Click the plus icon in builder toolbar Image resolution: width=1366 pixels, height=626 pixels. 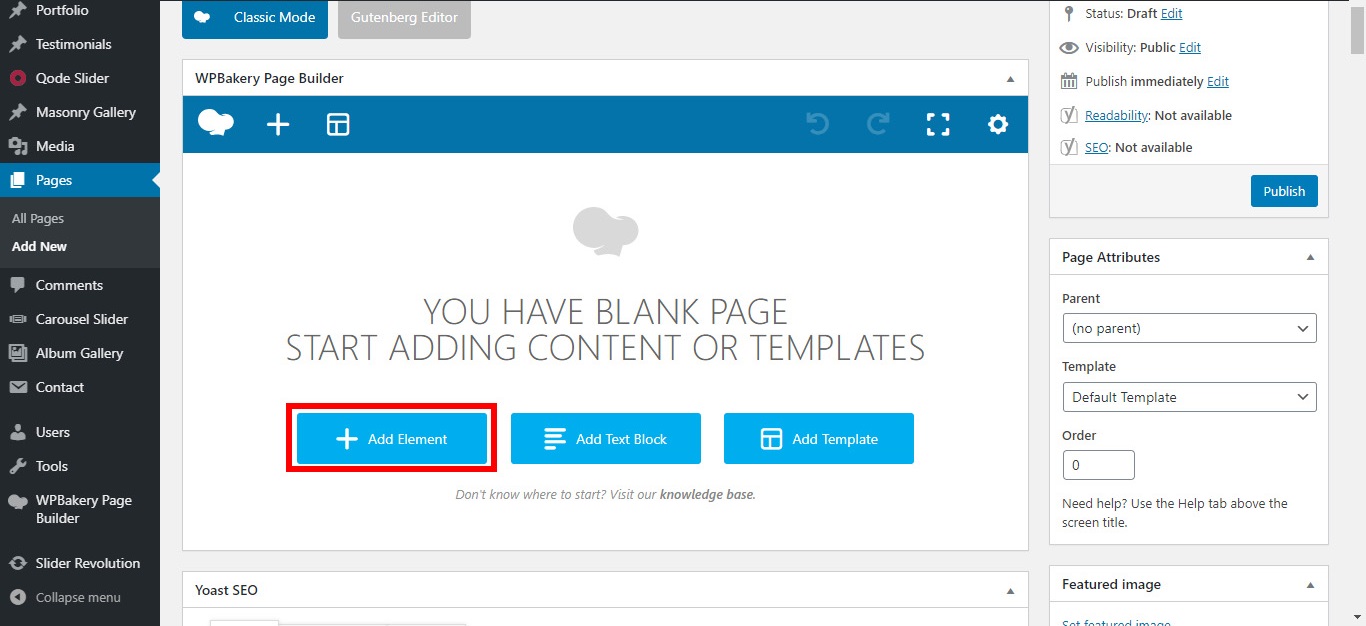pyautogui.click(x=278, y=124)
